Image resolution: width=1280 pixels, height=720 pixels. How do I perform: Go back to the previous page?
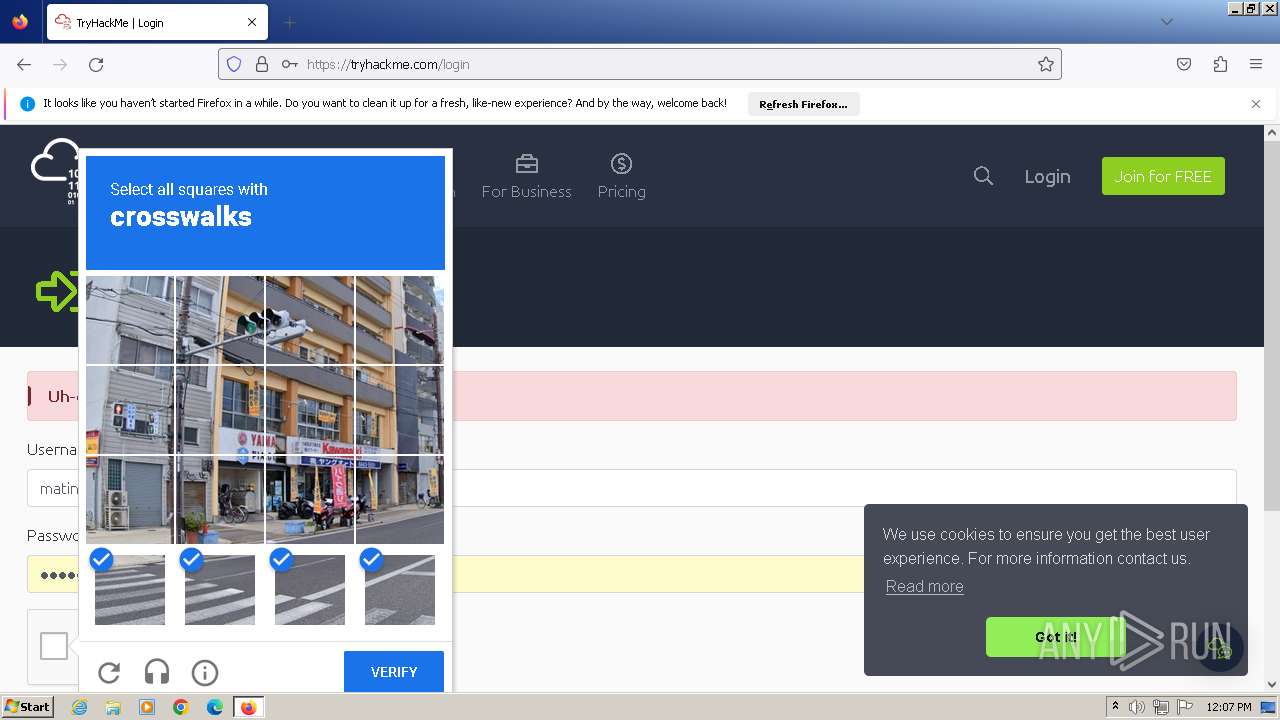[24, 64]
